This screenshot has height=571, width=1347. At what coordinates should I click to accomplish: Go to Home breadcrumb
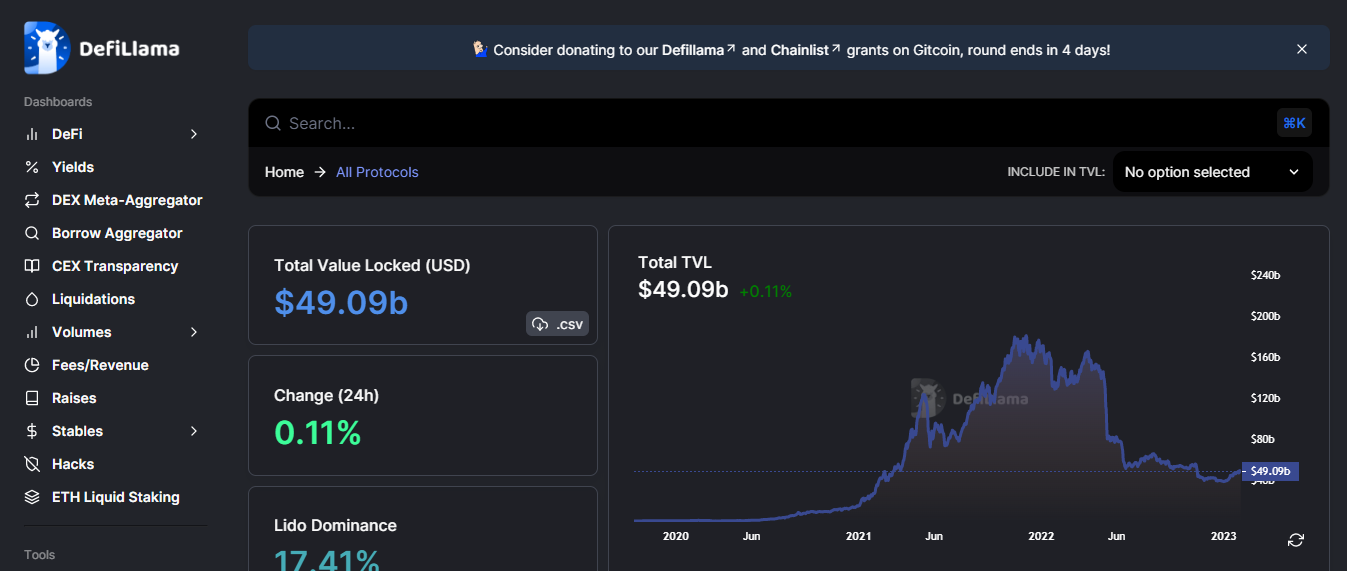[x=284, y=172]
